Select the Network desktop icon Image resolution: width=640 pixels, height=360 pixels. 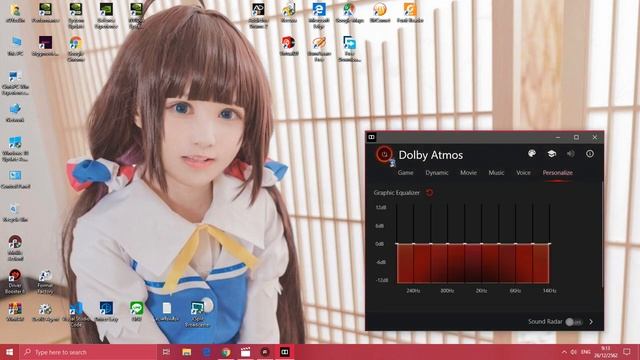point(15,113)
